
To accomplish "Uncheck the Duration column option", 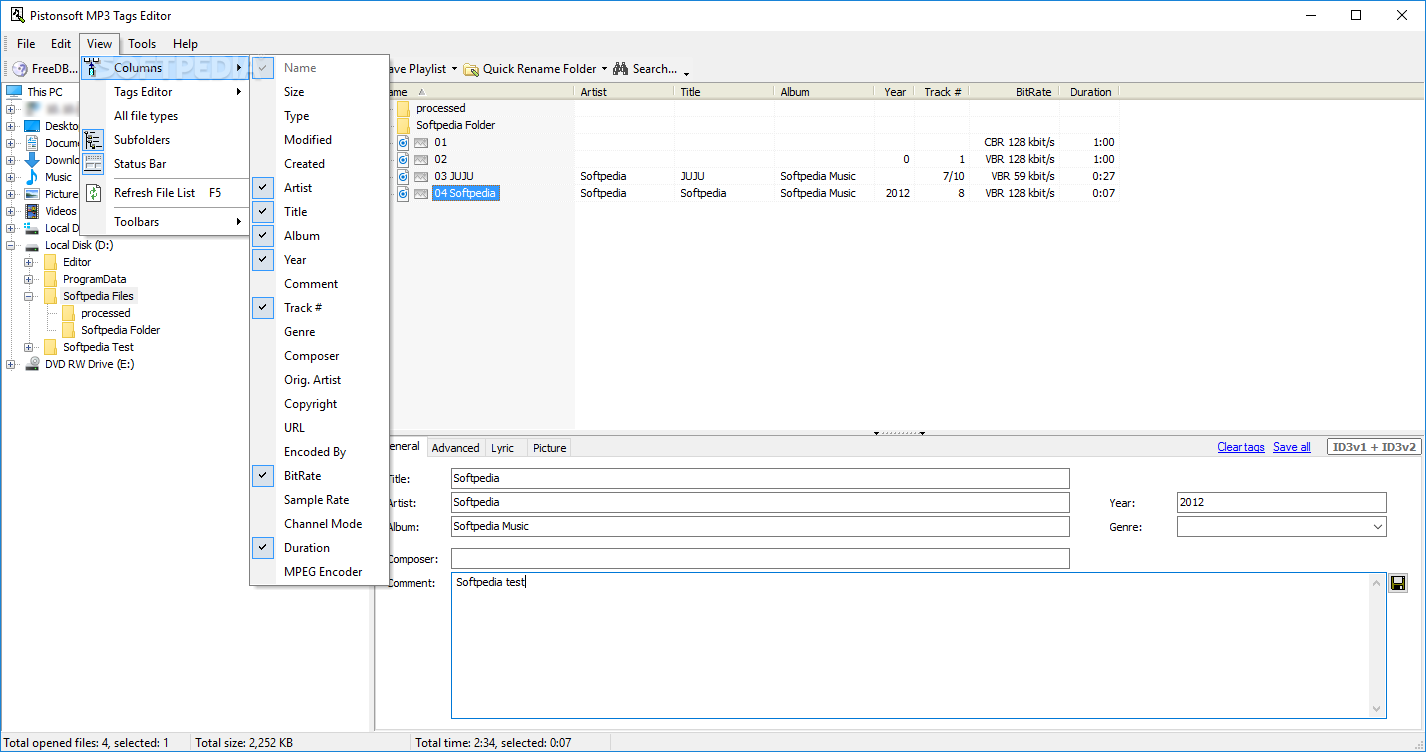I will [x=263, y=548].
